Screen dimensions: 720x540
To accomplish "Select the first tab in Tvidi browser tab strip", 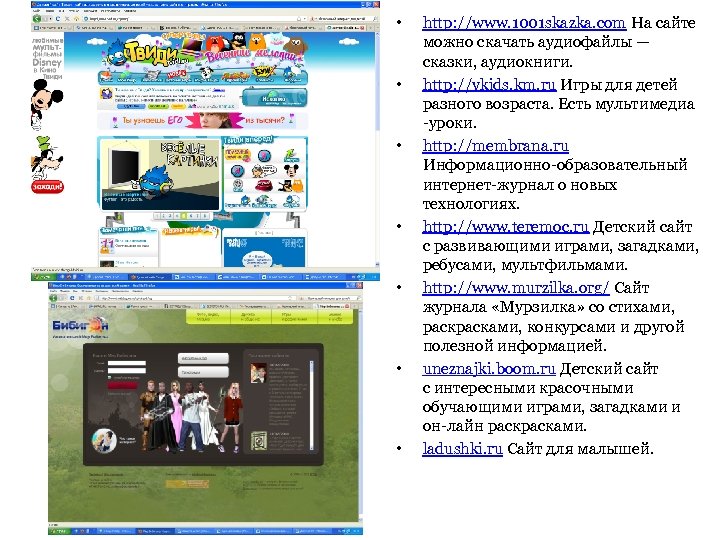I will tap(53, 28).
